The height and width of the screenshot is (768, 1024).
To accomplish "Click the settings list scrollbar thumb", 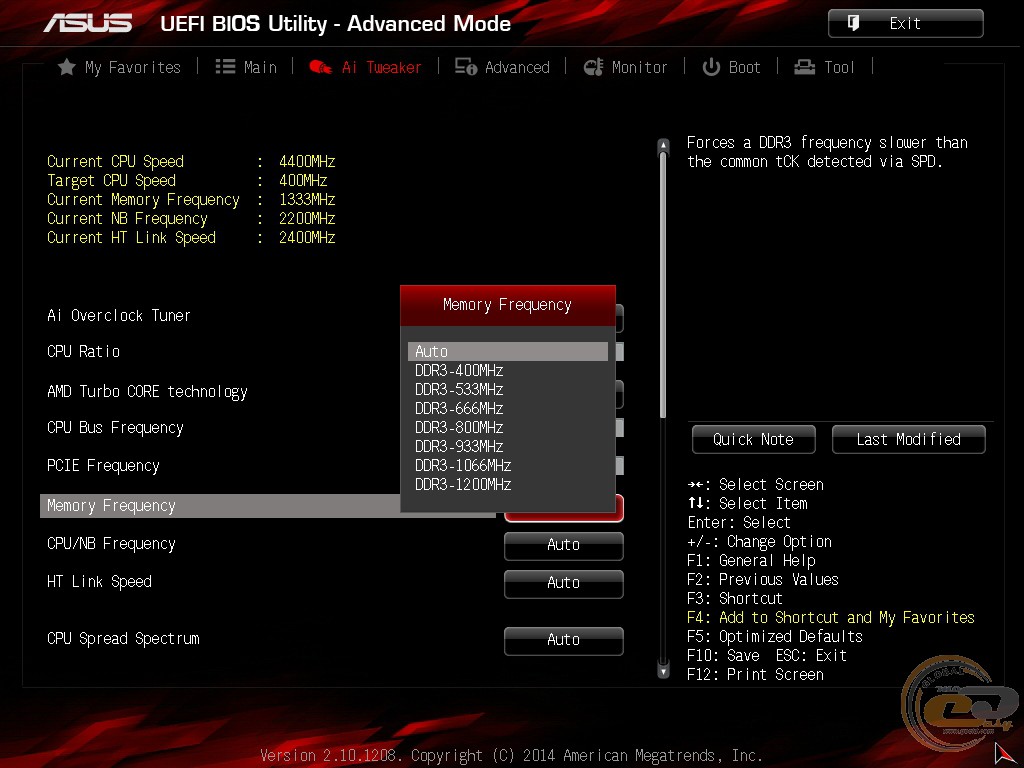I will click(664, 285).
